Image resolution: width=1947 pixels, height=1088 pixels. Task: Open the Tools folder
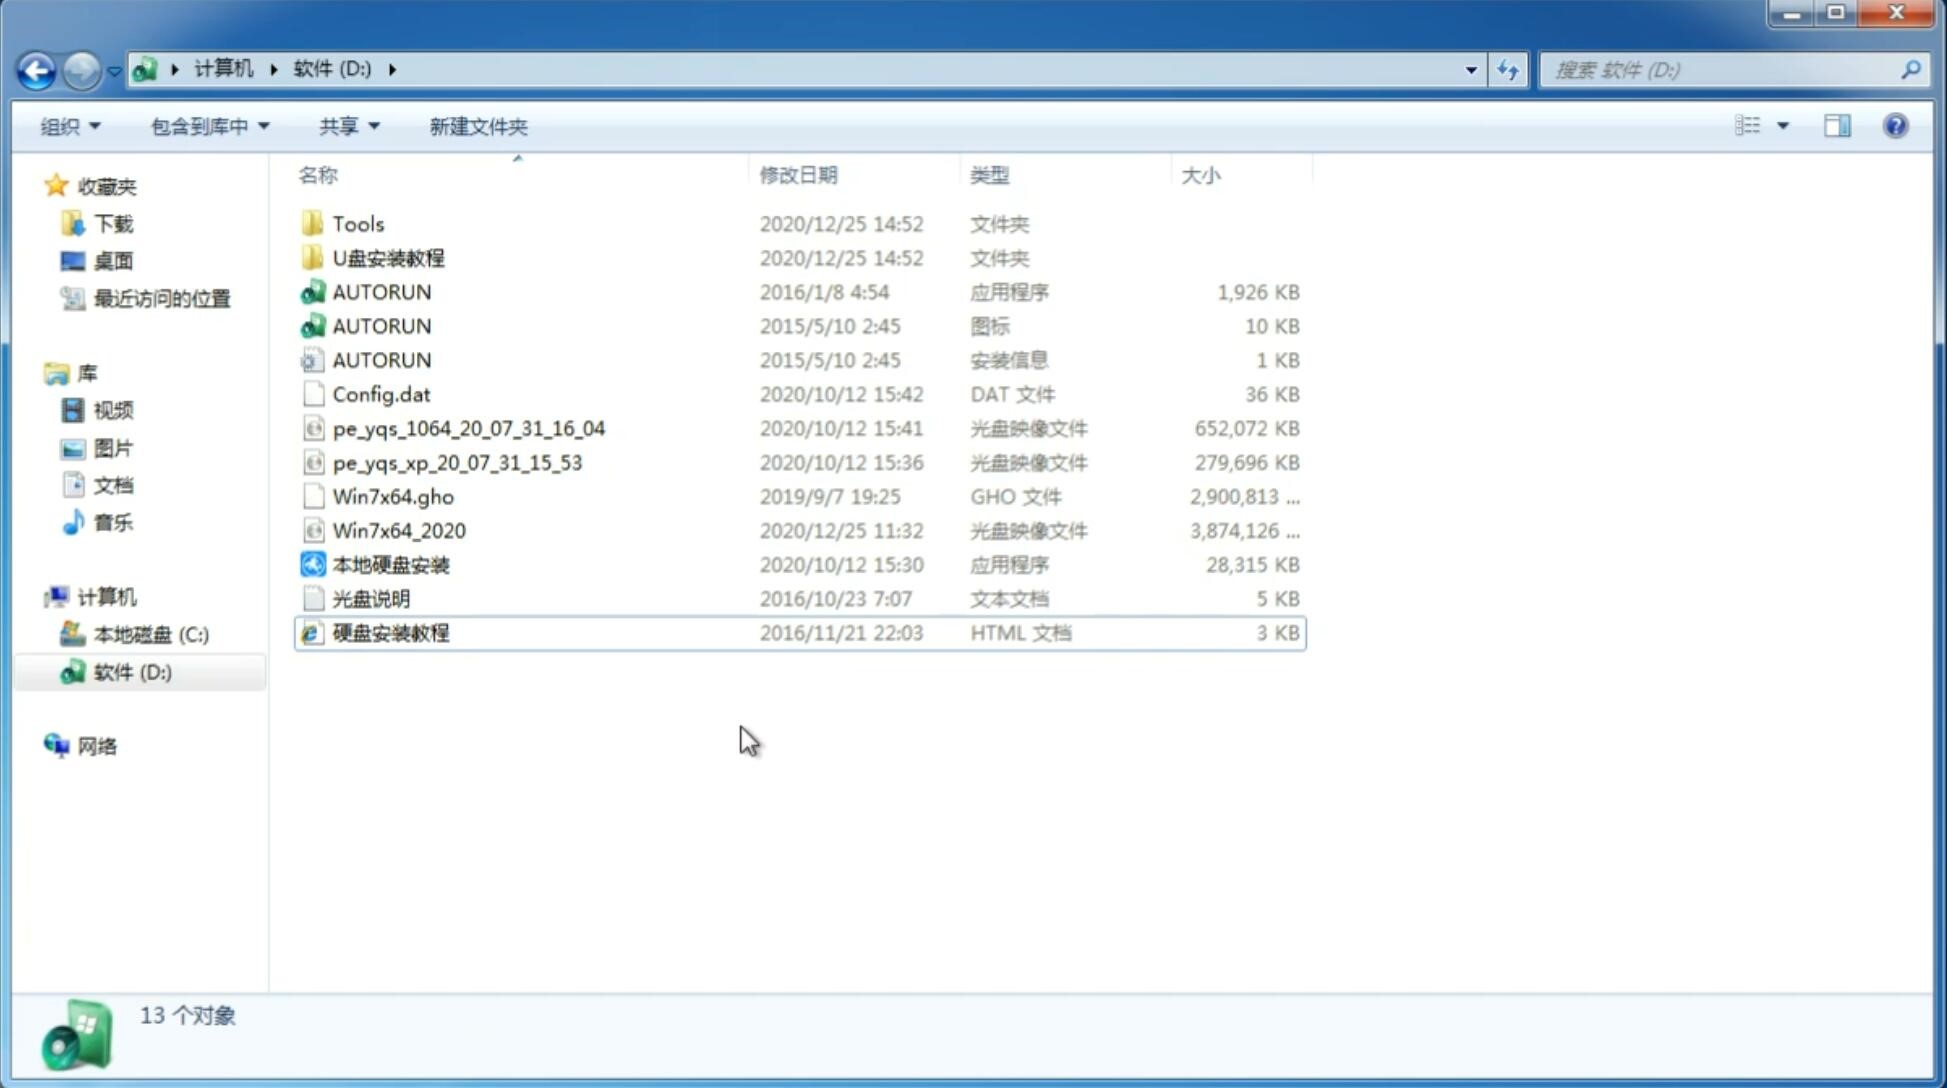pos(357,223)
